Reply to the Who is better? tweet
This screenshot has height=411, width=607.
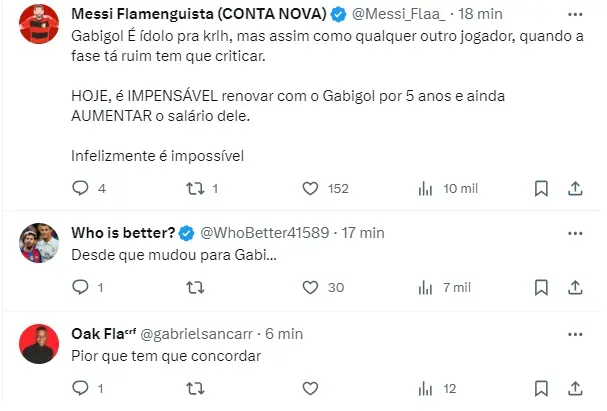click(82, 288)
